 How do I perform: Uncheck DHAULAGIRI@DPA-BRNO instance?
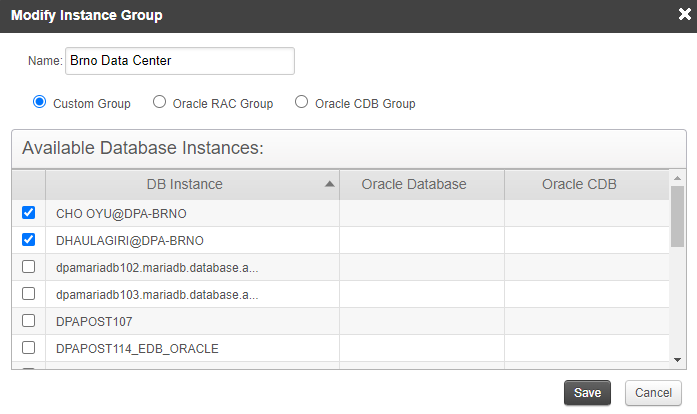(x=28, y=240)
